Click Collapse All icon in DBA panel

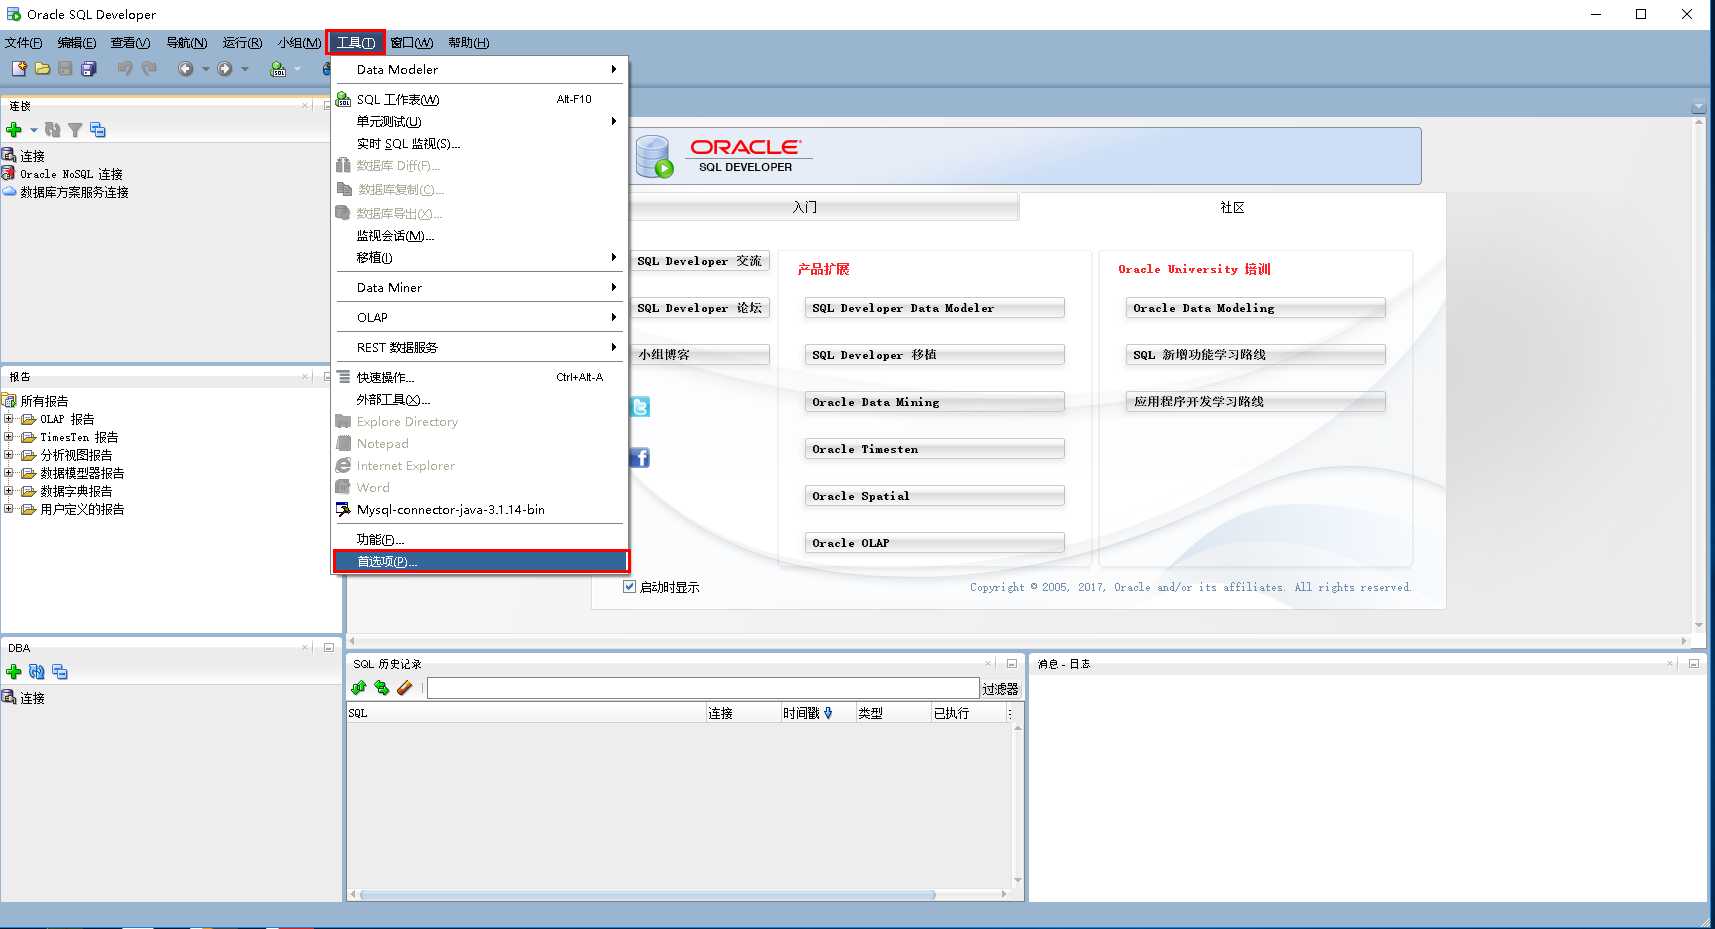click(x=60, y=672)
